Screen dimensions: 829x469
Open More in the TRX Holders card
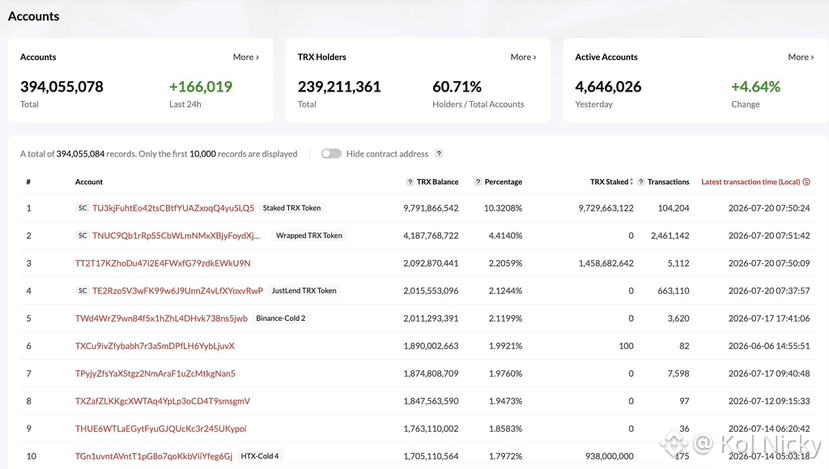pyautogui.click(x=523, y=57)
